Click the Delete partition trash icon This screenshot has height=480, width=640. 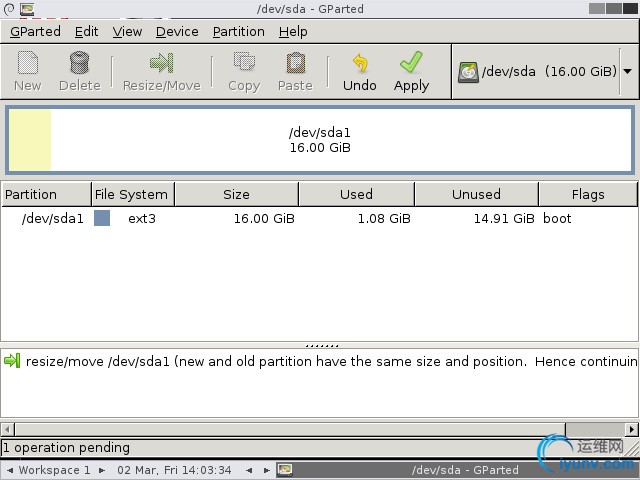click(x=80, y=63)
